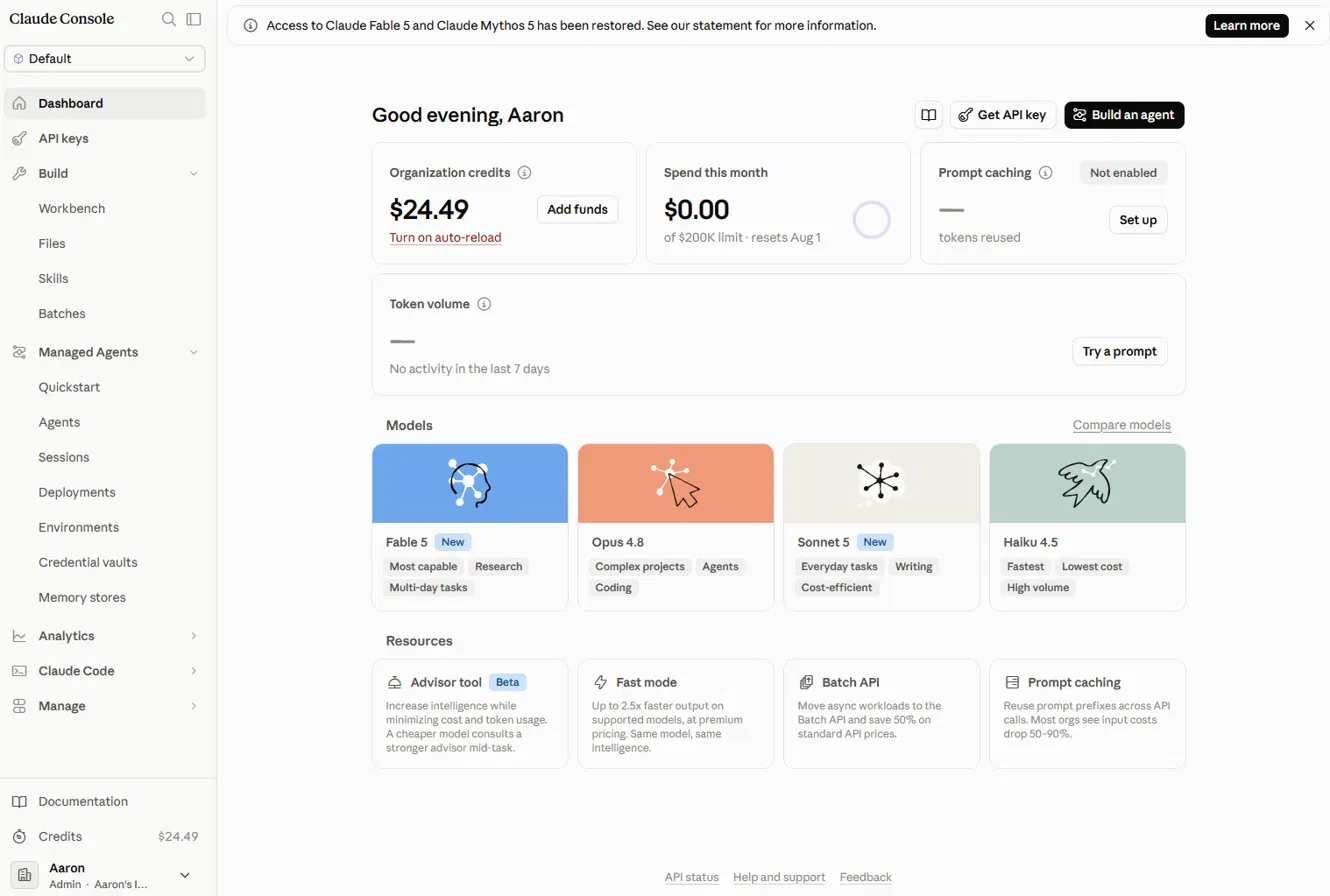Click the Credits coin icon at bottom
Screen dimensions: 1330x896
click(19, 836)
